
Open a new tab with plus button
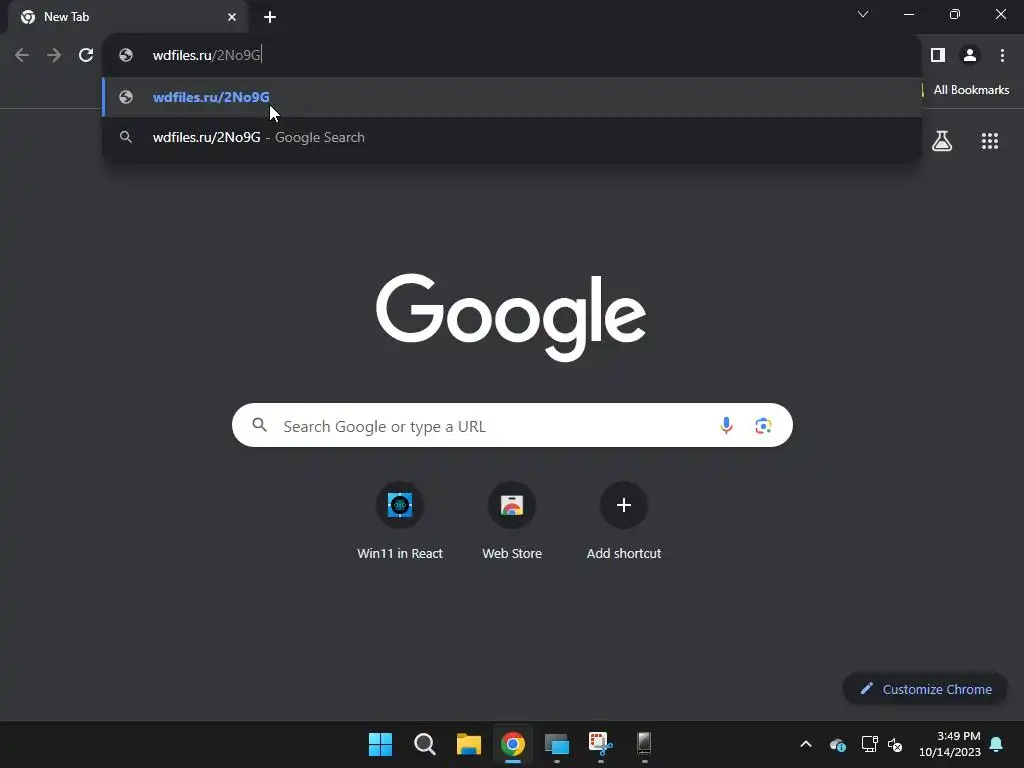pyautogui.click(x=270, y=17)
